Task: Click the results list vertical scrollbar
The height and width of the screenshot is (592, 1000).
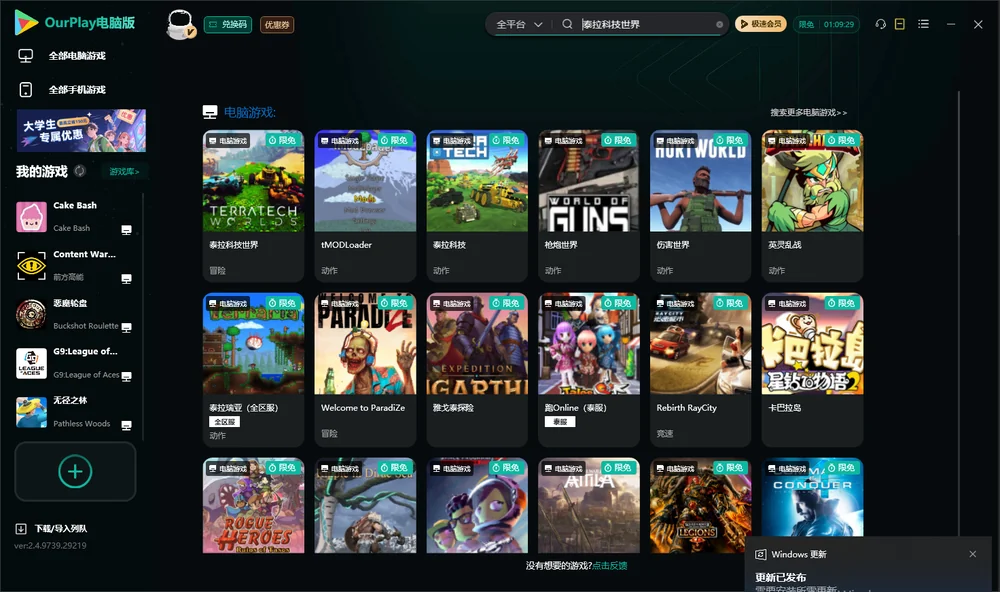Action: pos(959,313)
